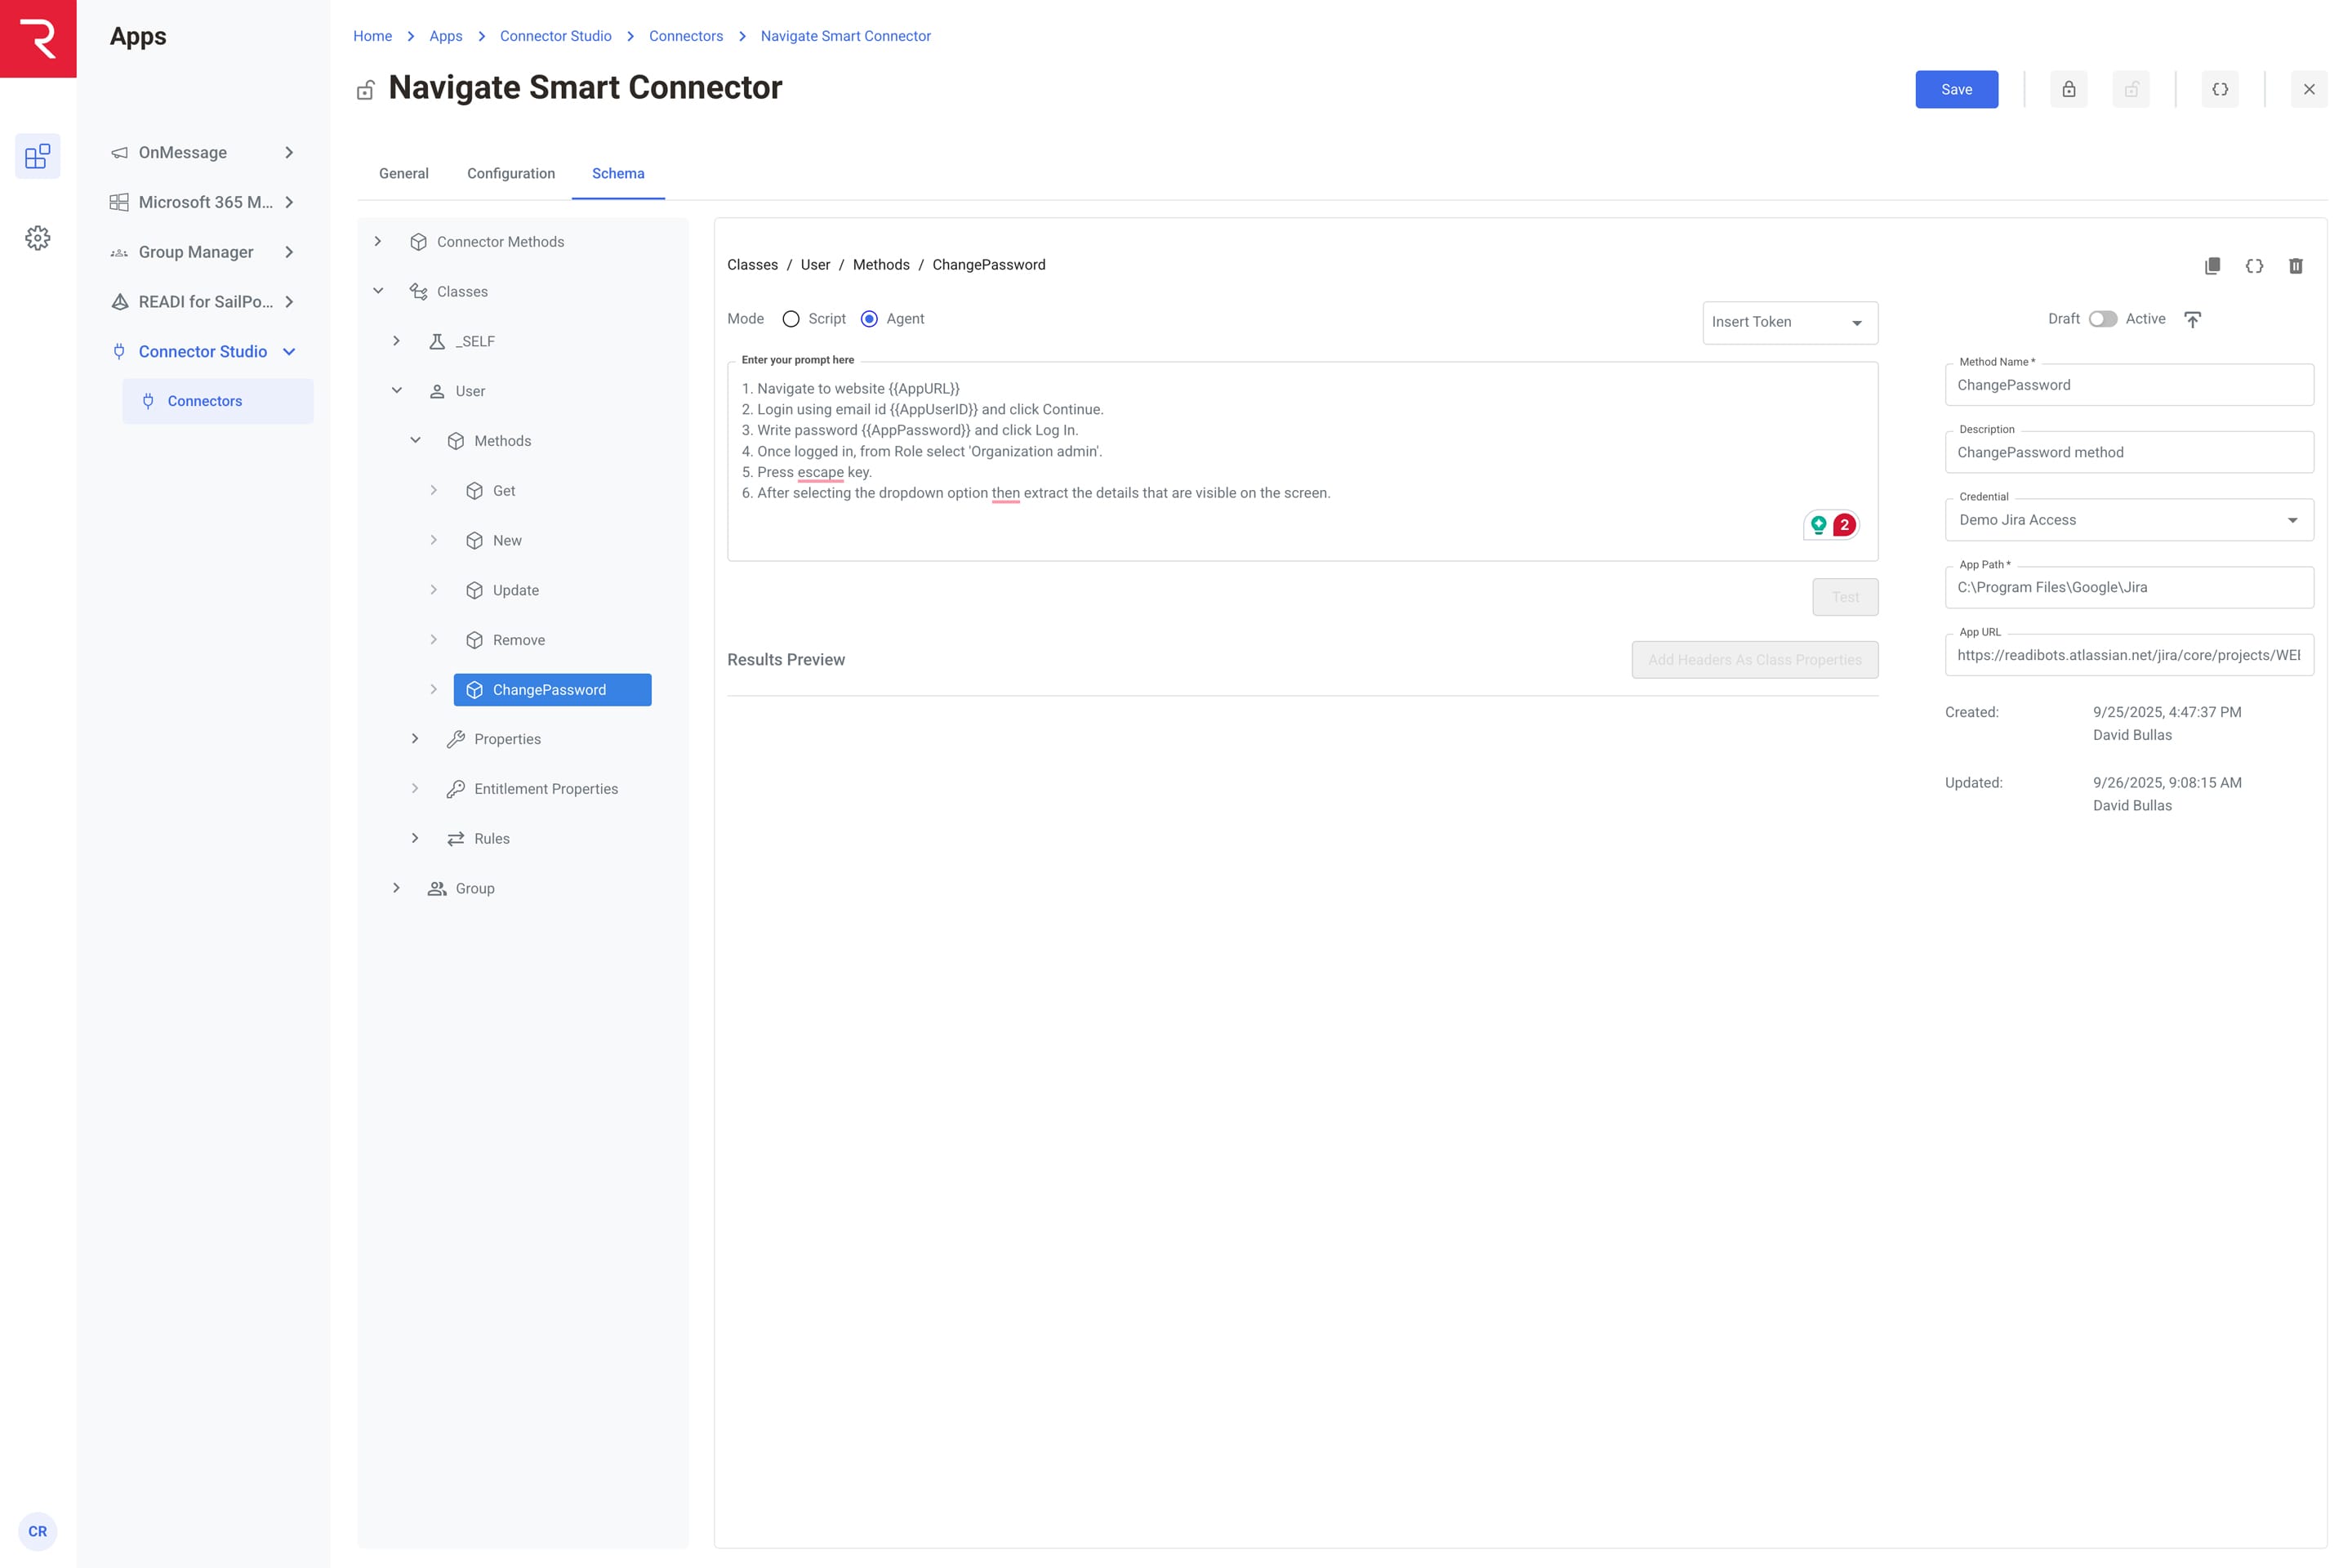Select the Group Manager icon
The width and height of the screenshot is (2352, 1568).
119,252
